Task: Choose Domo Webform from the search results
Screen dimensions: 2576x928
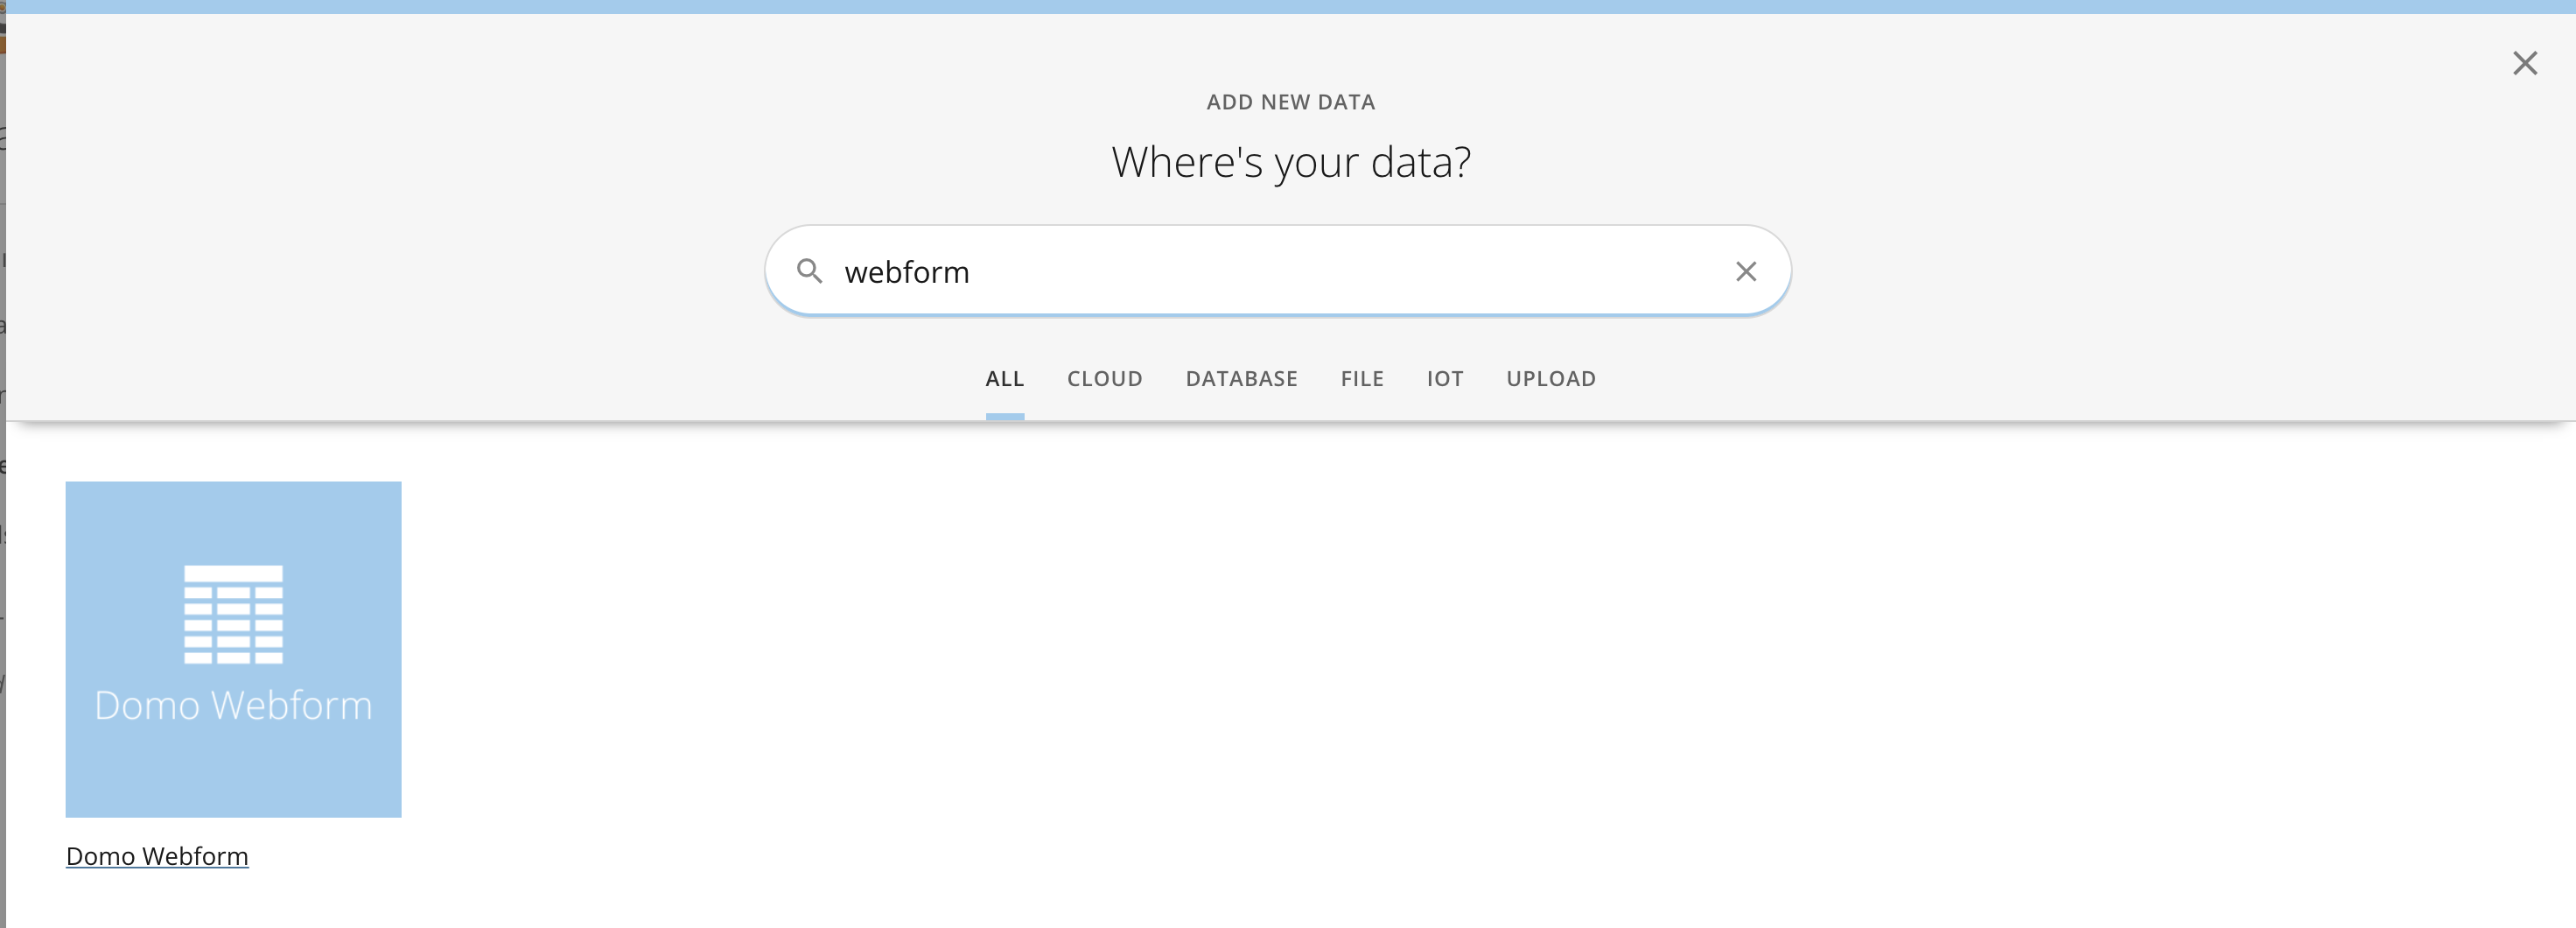Action: click(232, 648)
